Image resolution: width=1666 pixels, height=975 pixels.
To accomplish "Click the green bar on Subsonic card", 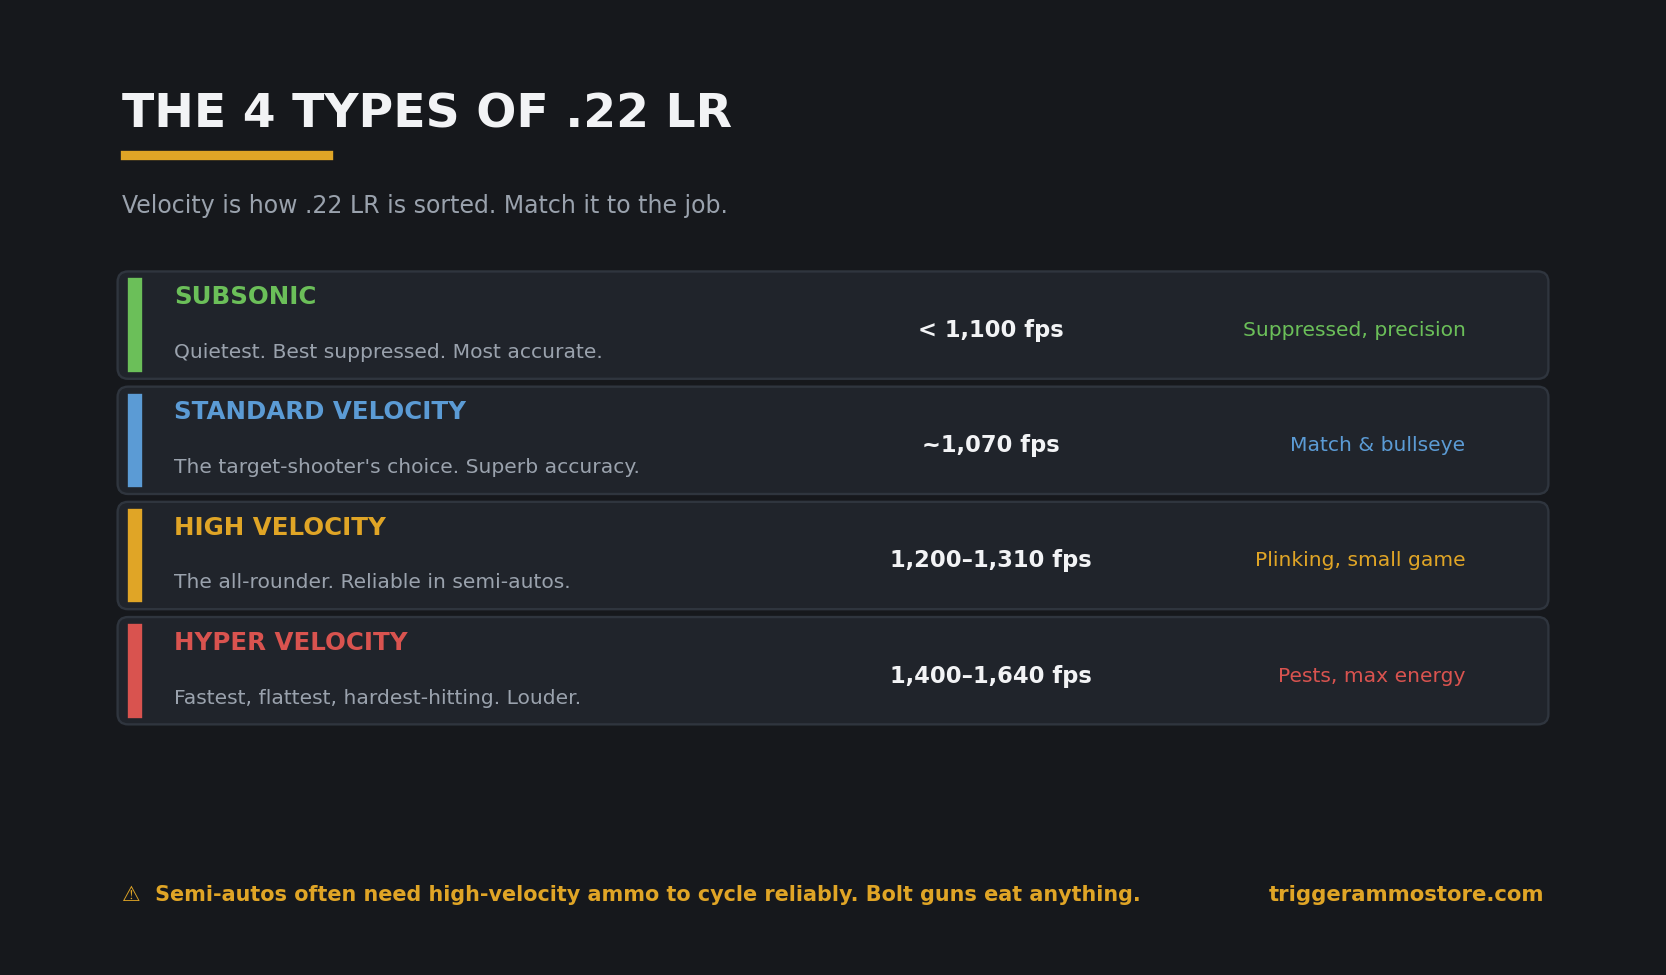I will coord(135,325).
